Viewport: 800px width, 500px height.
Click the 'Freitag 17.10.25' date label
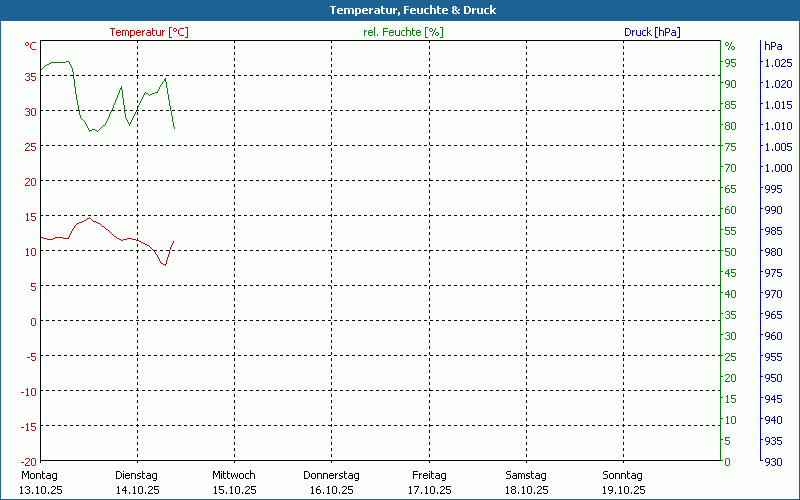429,482
